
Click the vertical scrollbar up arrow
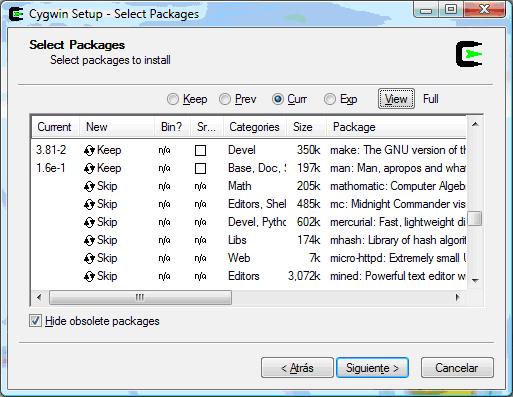tap(475, 124)
